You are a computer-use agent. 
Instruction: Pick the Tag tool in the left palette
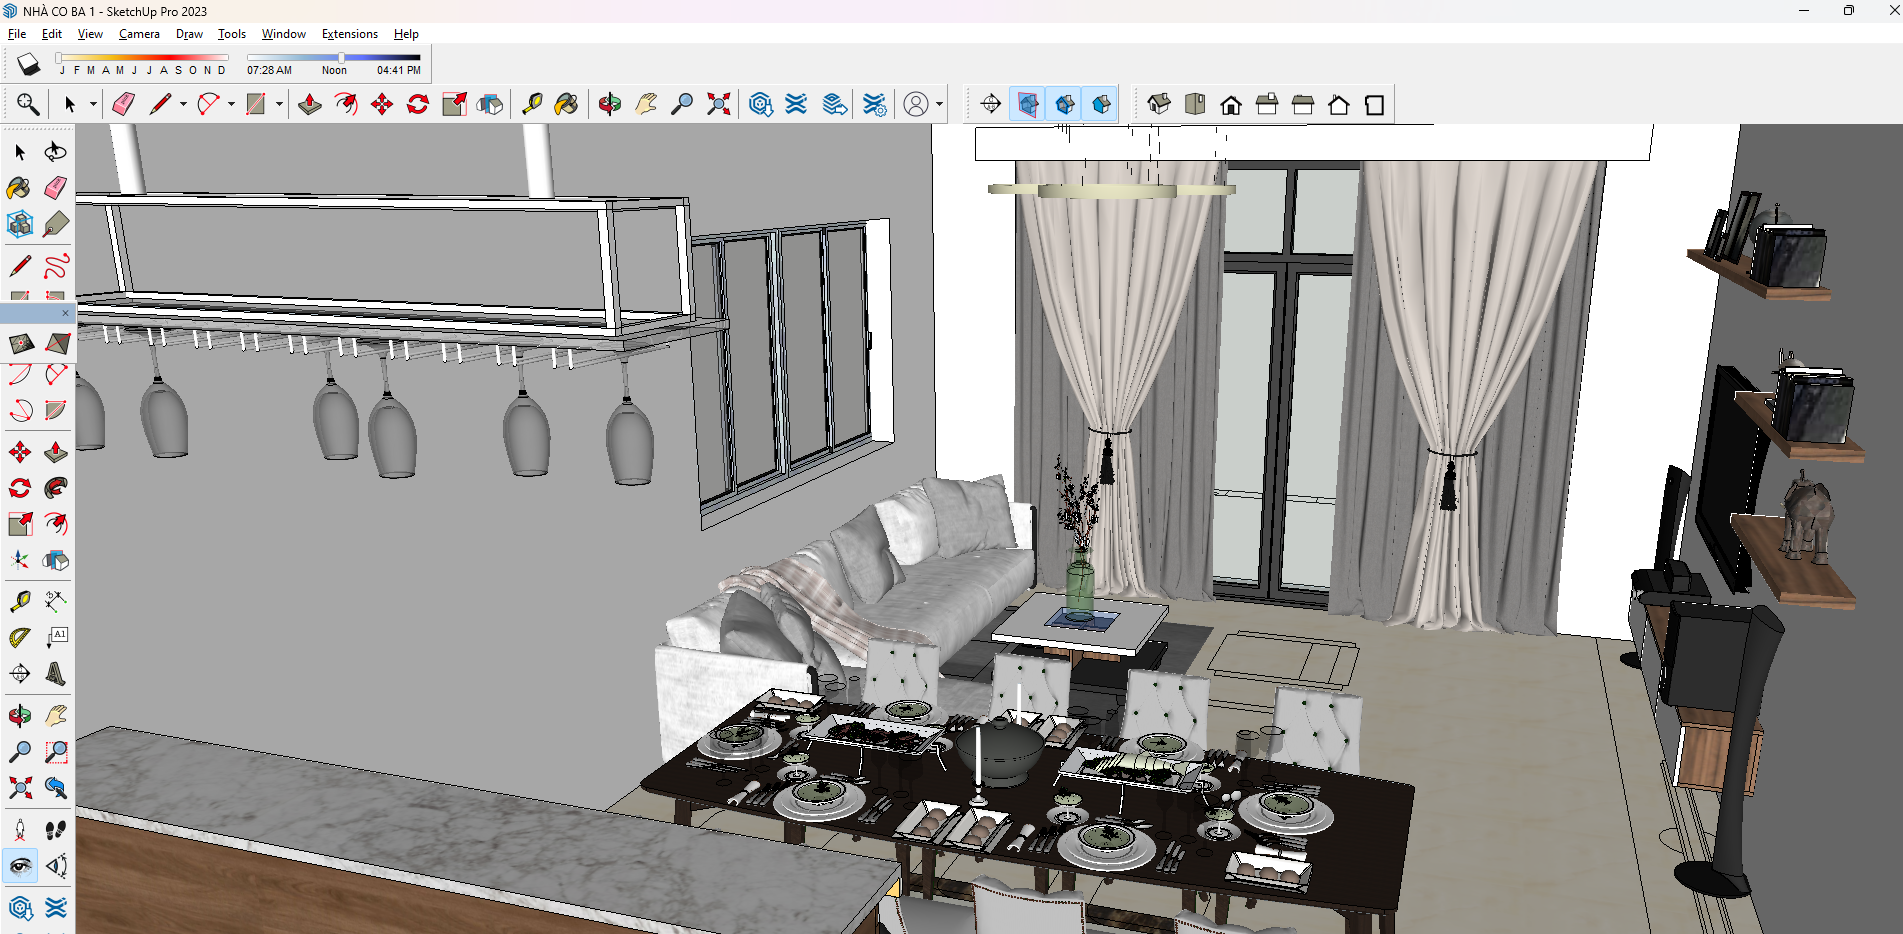(x=56, y=224)
